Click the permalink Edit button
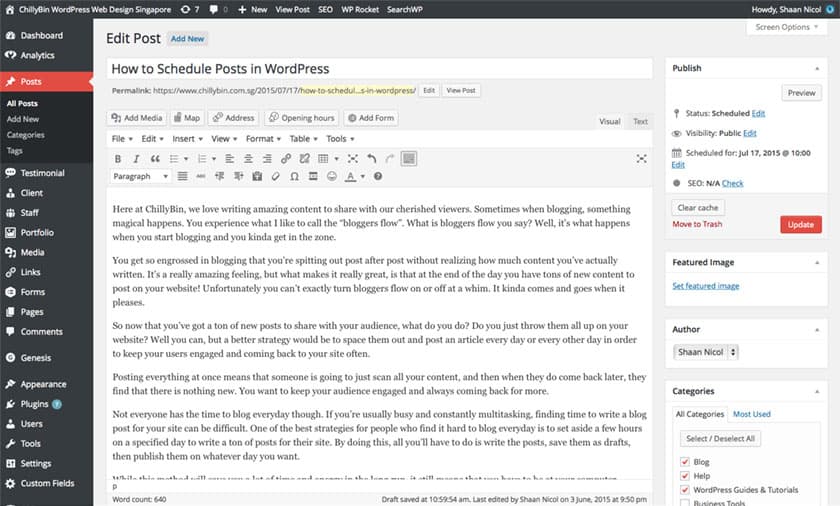Image resolution: width=840 pixels, height=506 pixels. point(429,90)
